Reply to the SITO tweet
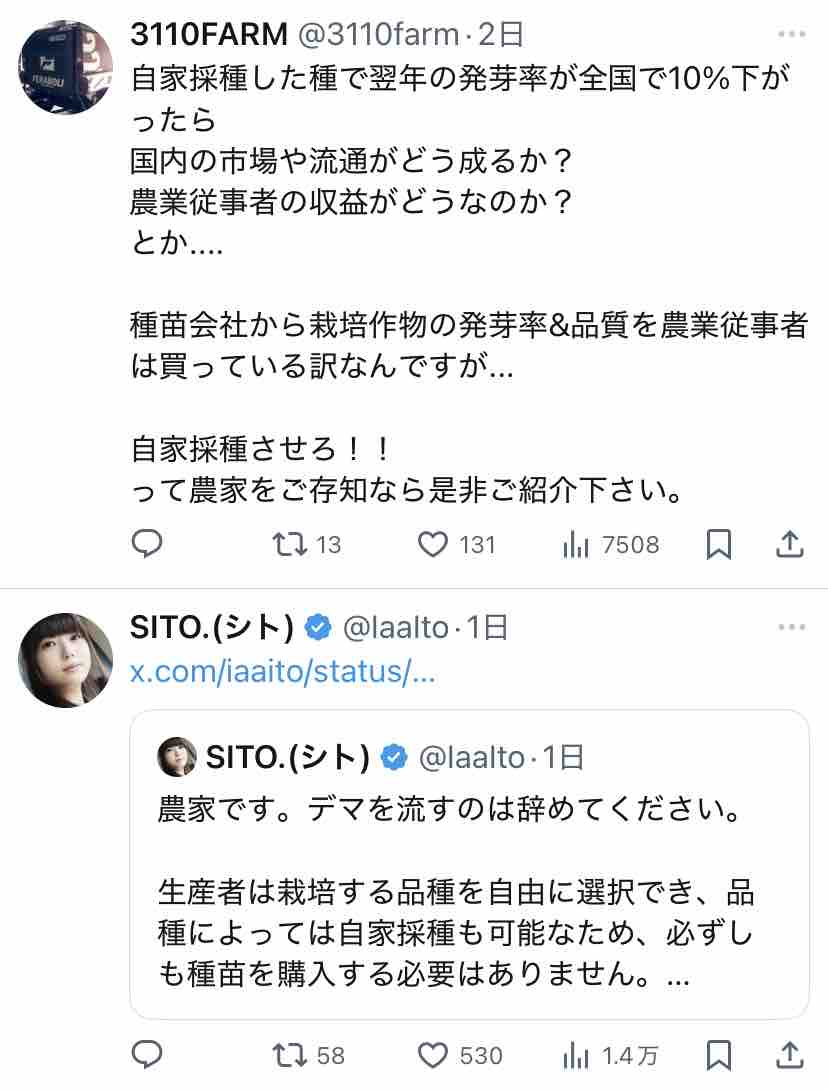This screenshot has height=1091, width=828. tap(147, 1055)
